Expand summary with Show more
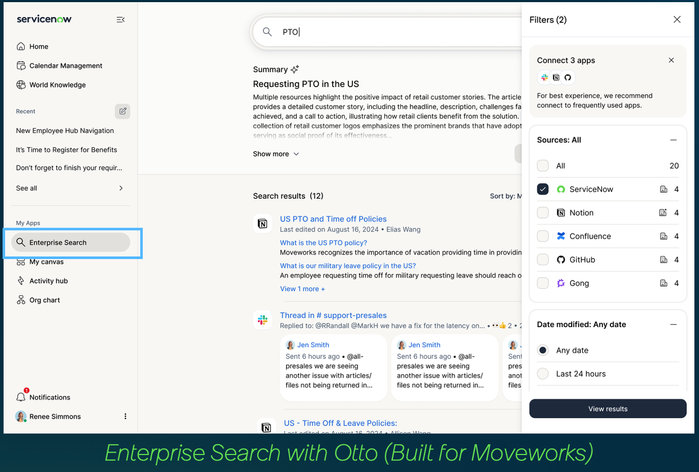Viewport: 699px width, 472px height. point(276,154)
